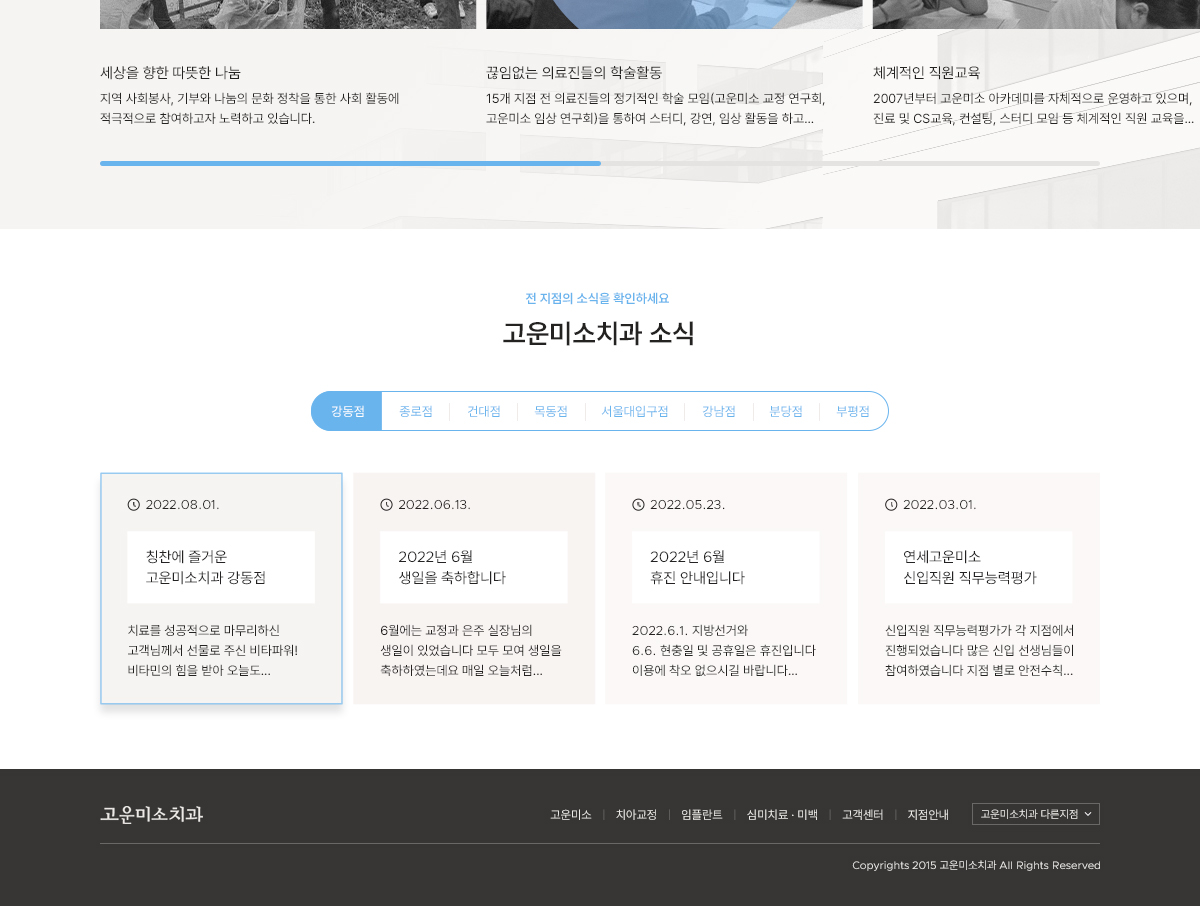Click clock icon beside 2022.06.13. date

386,504
